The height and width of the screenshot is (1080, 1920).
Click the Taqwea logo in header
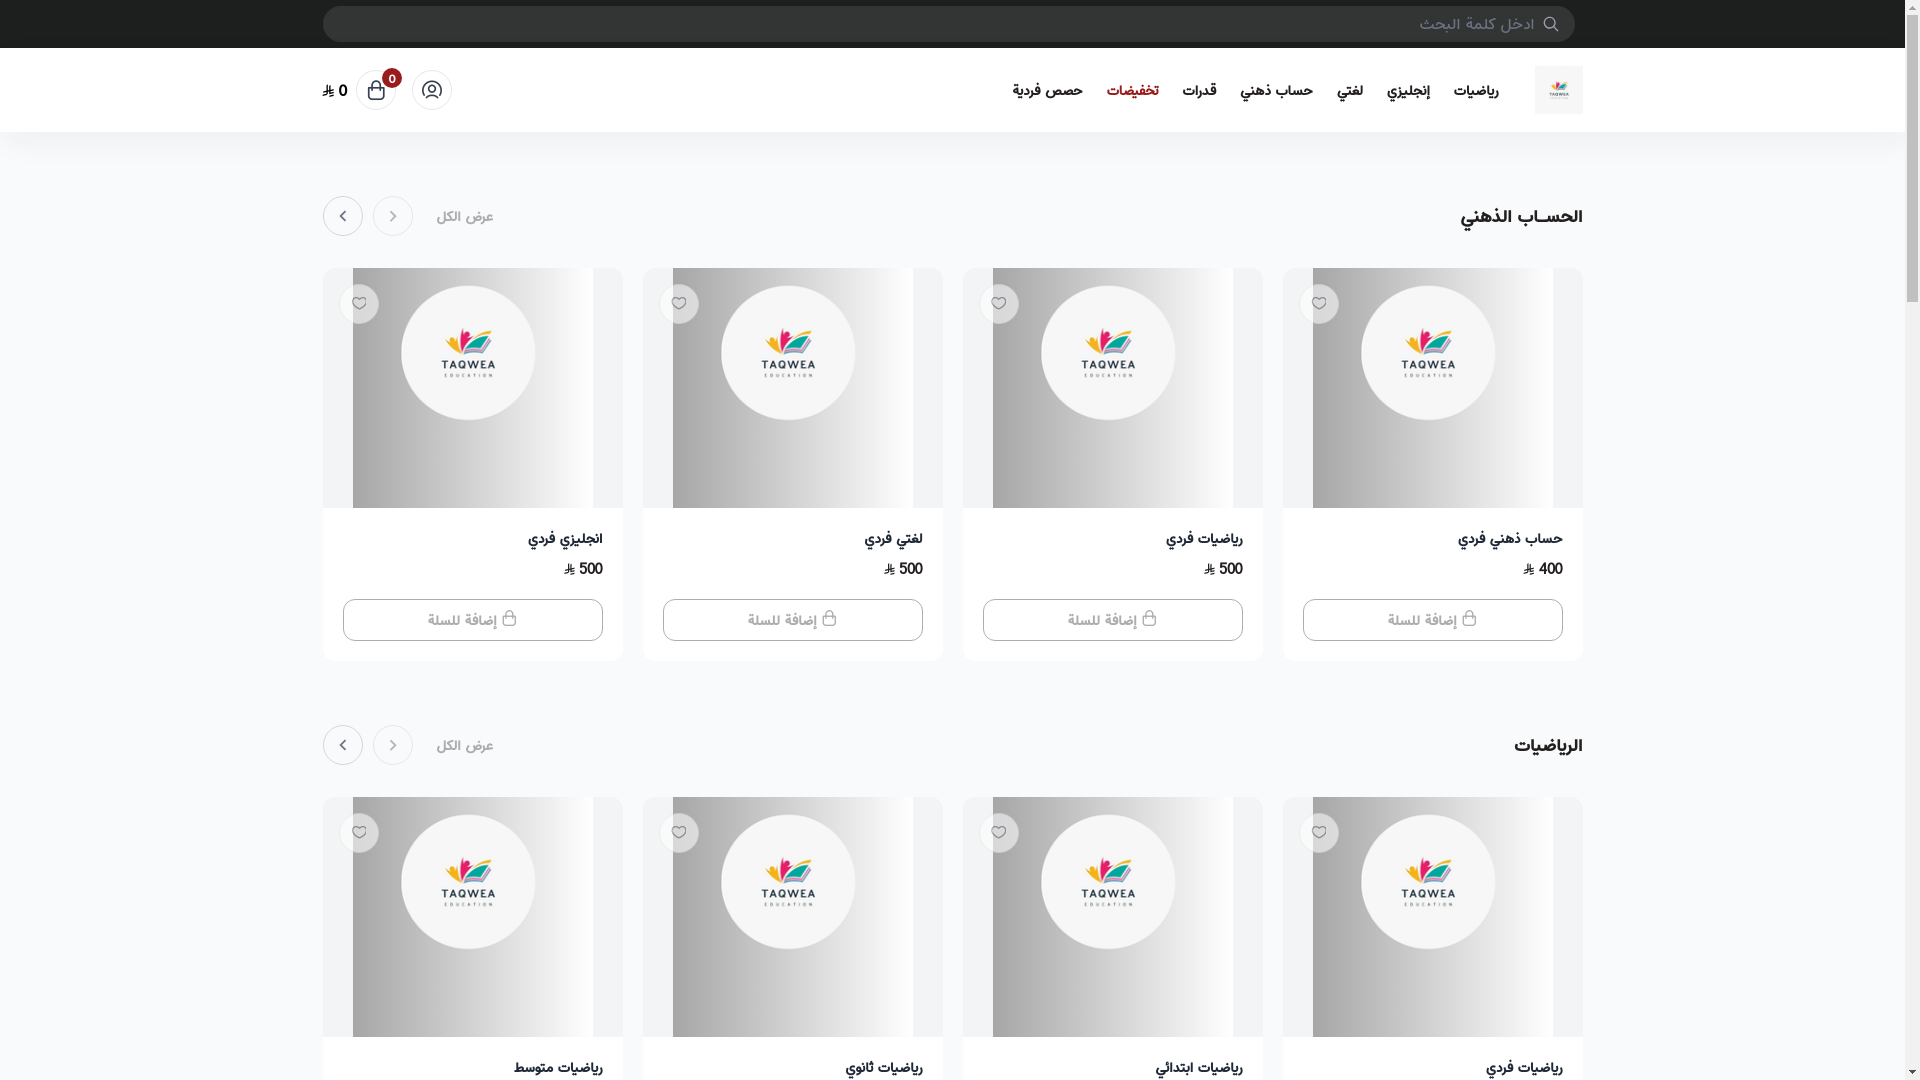click(1558, 90)
